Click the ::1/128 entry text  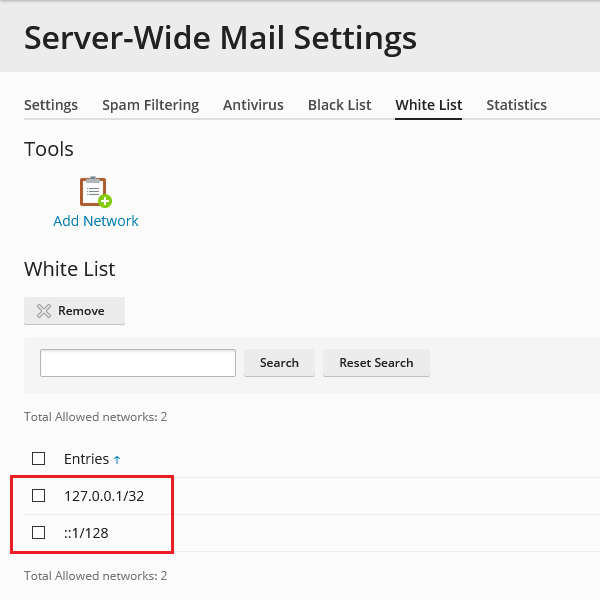[x=86, y=533]
